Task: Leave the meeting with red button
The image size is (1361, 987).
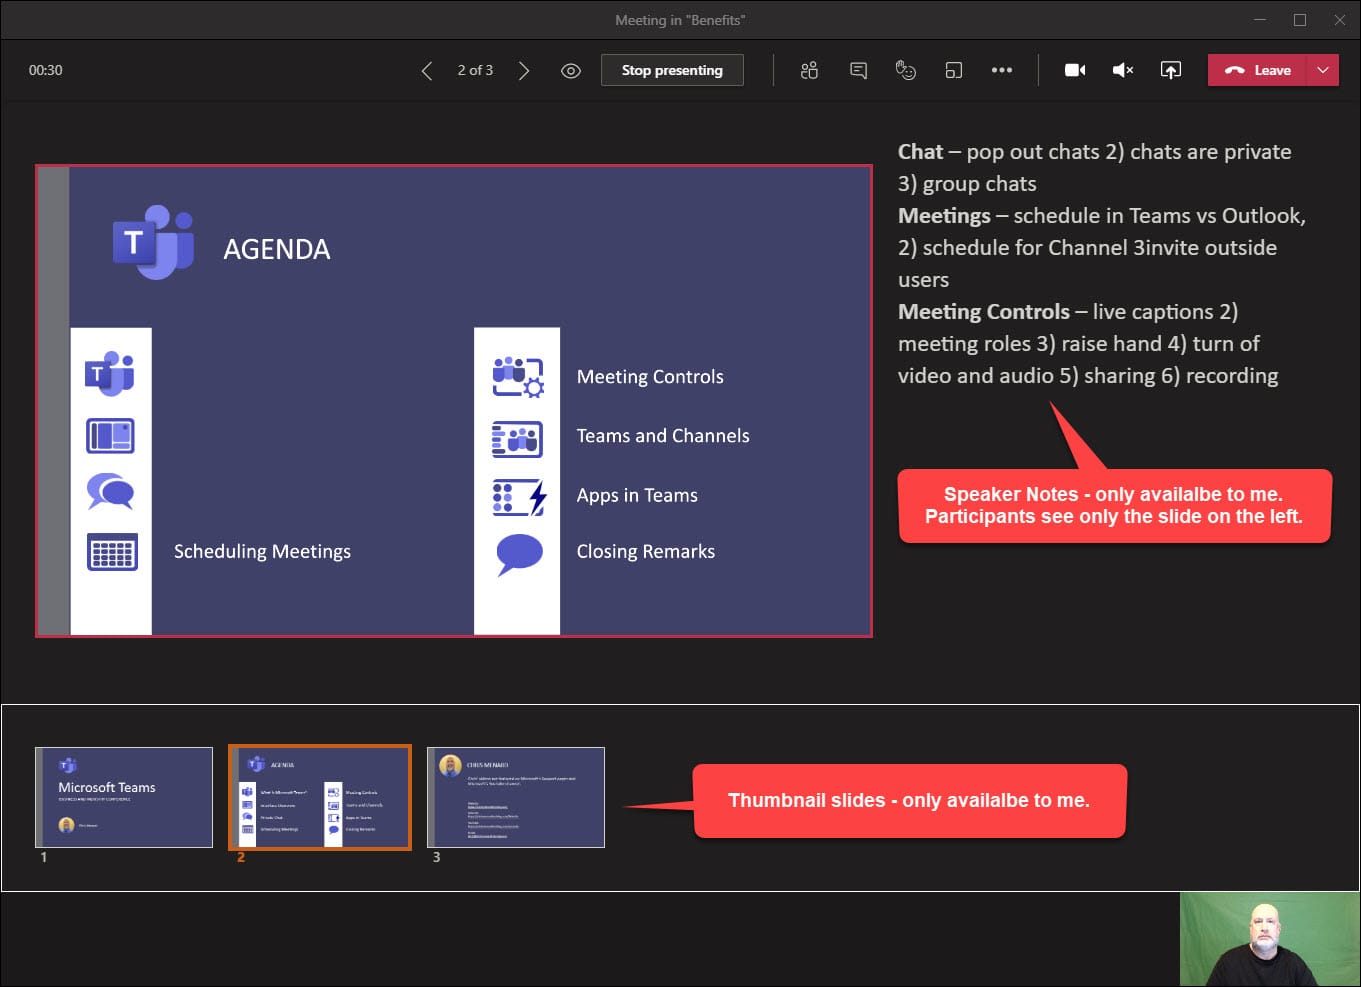Action: click(x=1258, y=71)
